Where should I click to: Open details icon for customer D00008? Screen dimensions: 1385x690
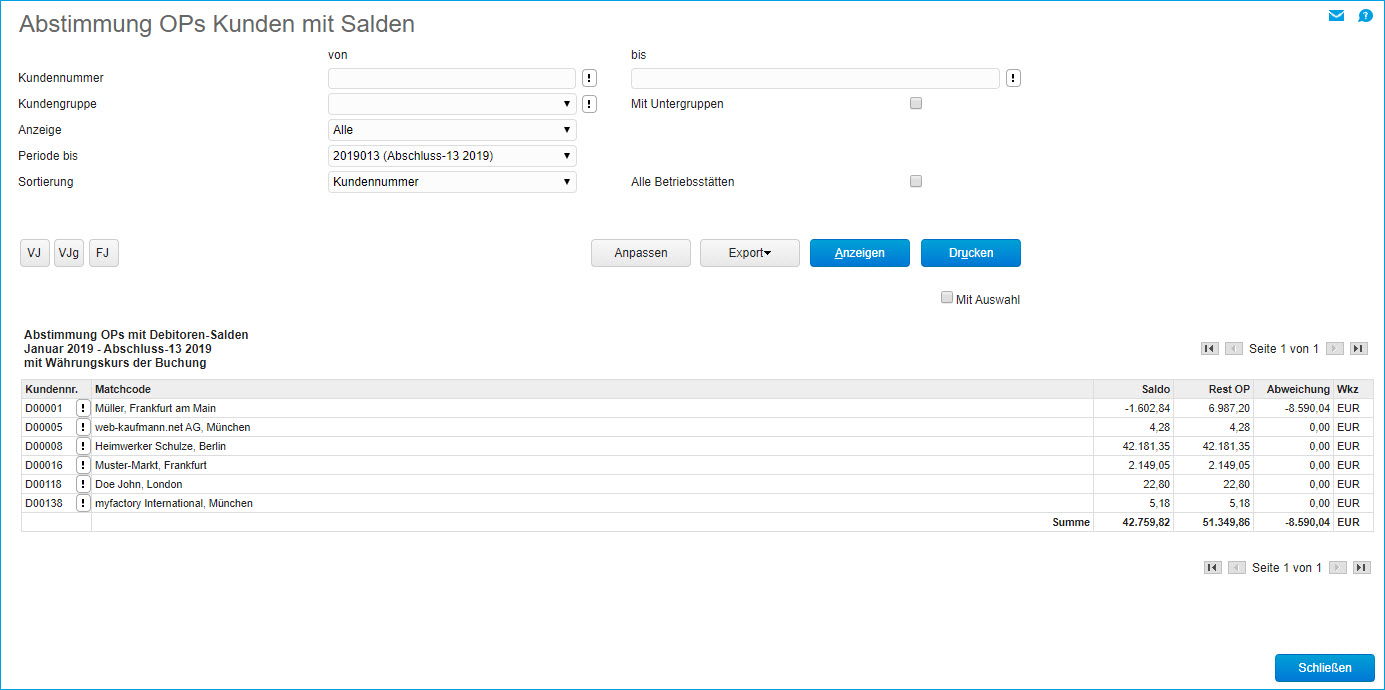[x=83, y=446]
